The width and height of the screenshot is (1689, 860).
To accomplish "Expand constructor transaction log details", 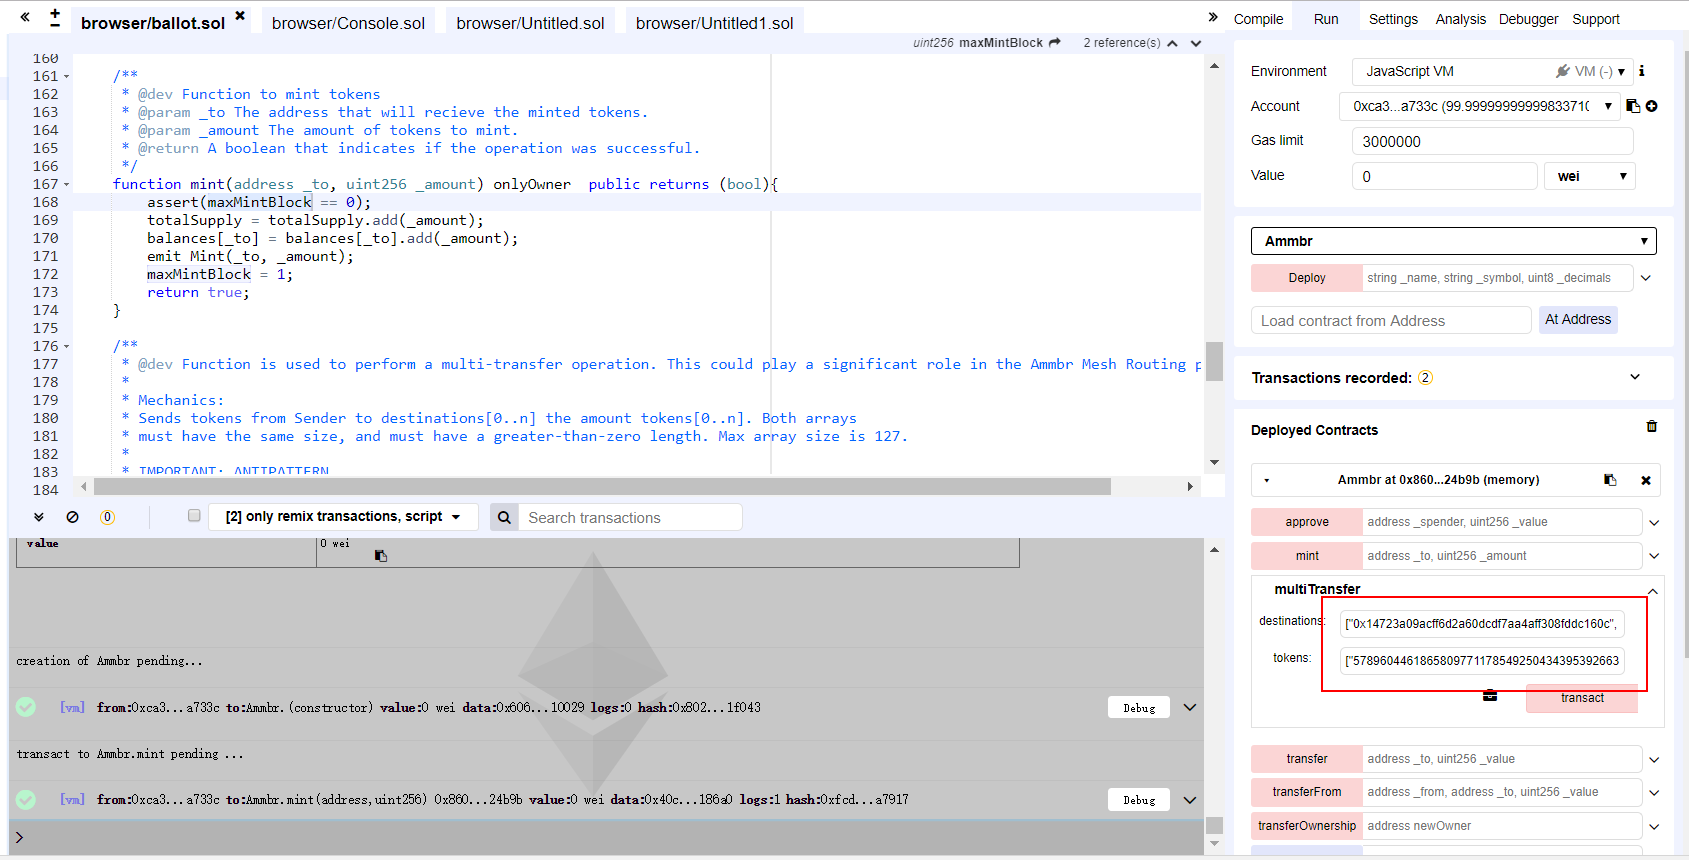I will pos(1190,707).
